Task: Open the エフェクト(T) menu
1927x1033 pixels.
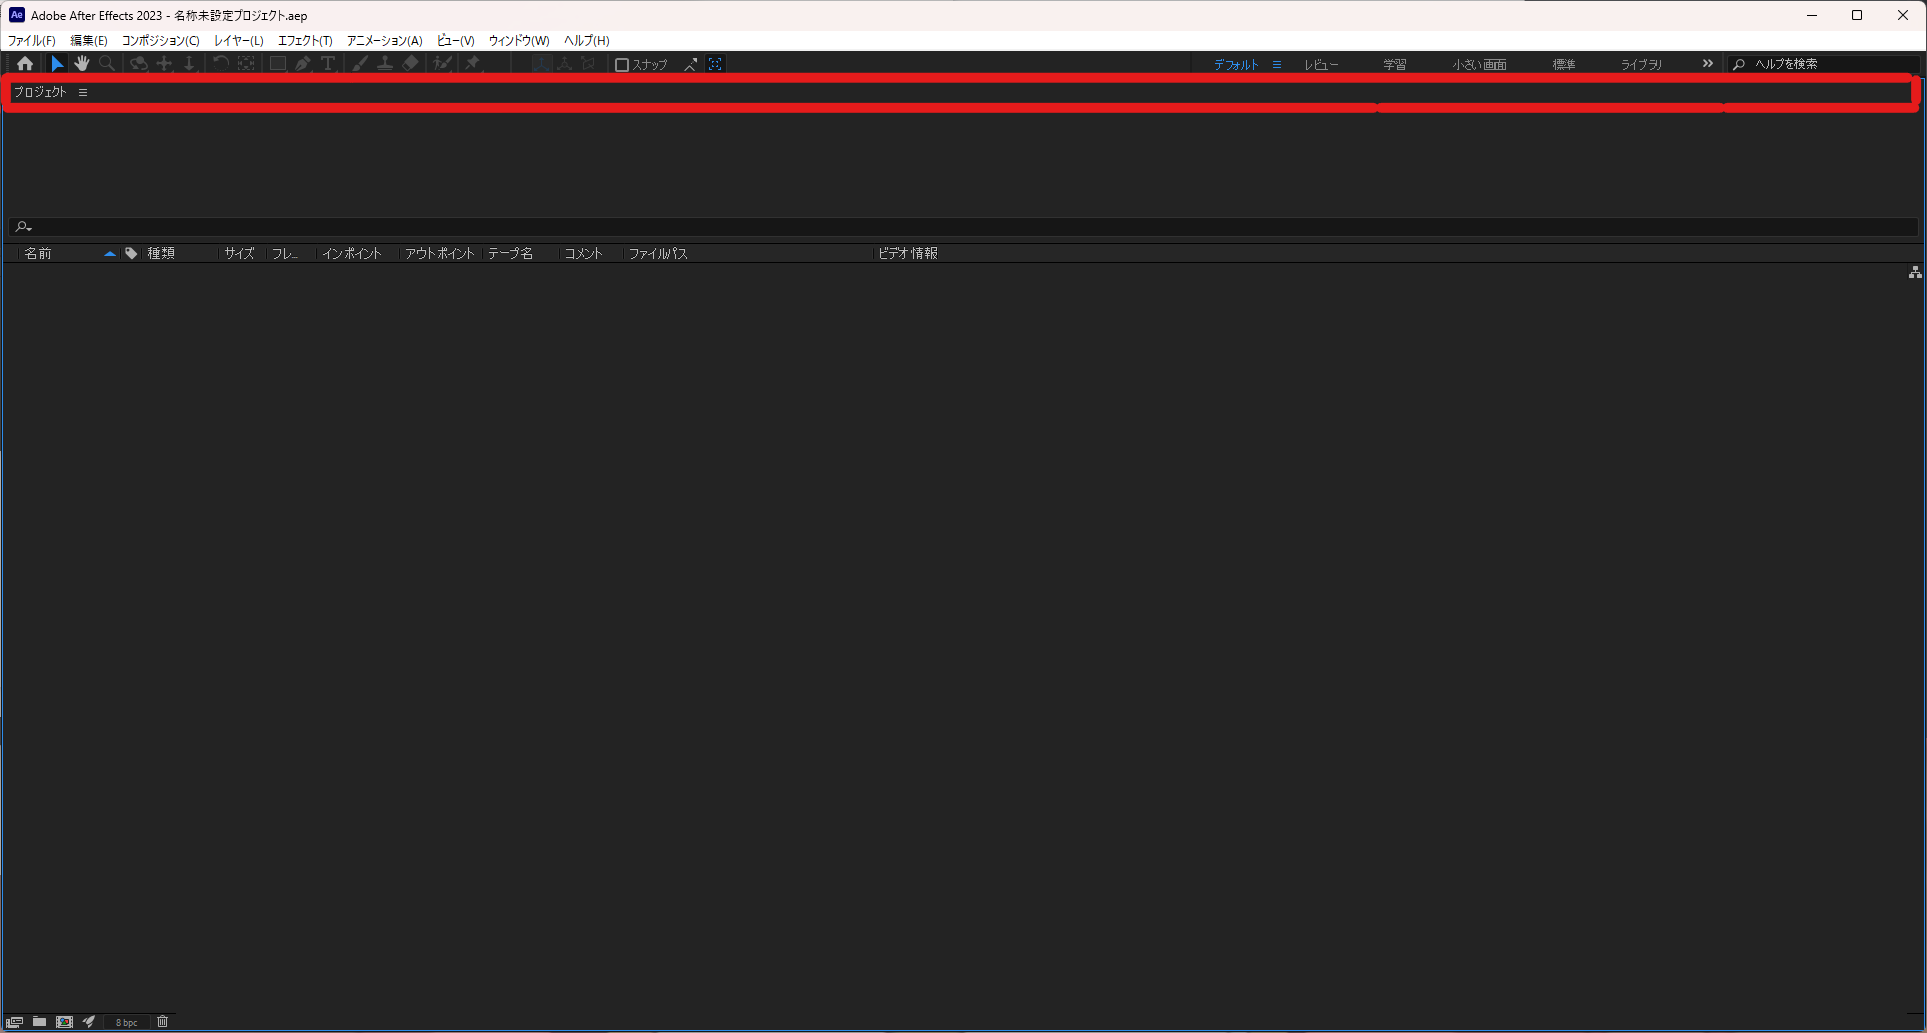Action: point(305,41)
